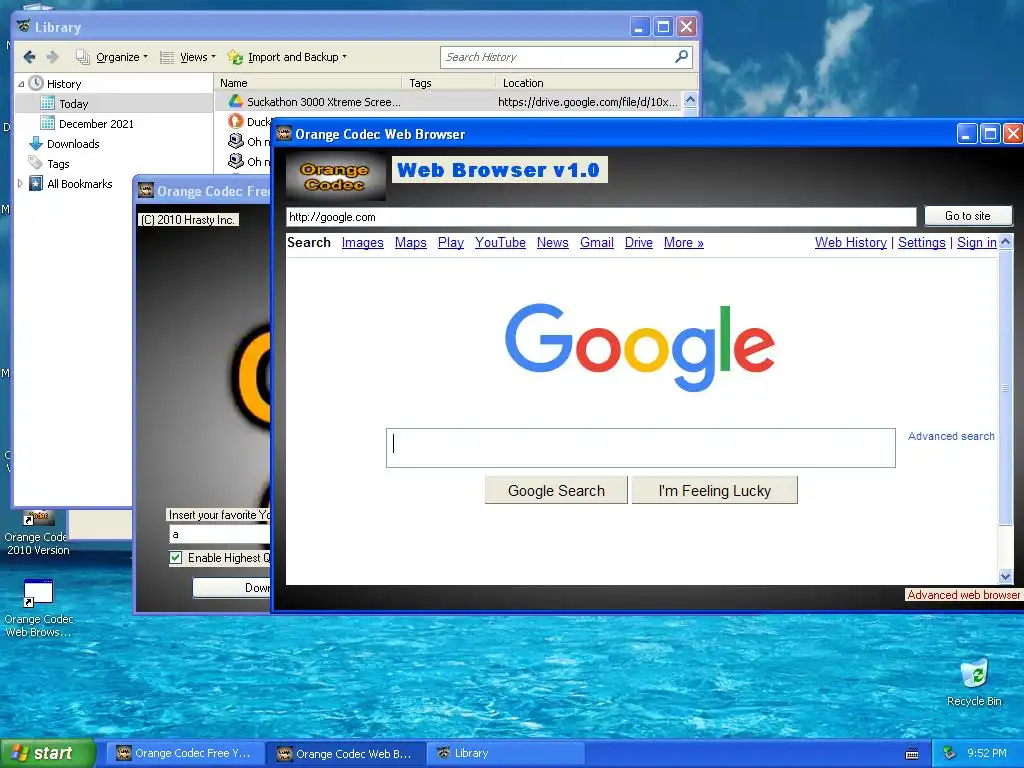Click the Back arrow in Library window
1024x768 pixels.
pyautogui.click(x=29, y=57)
